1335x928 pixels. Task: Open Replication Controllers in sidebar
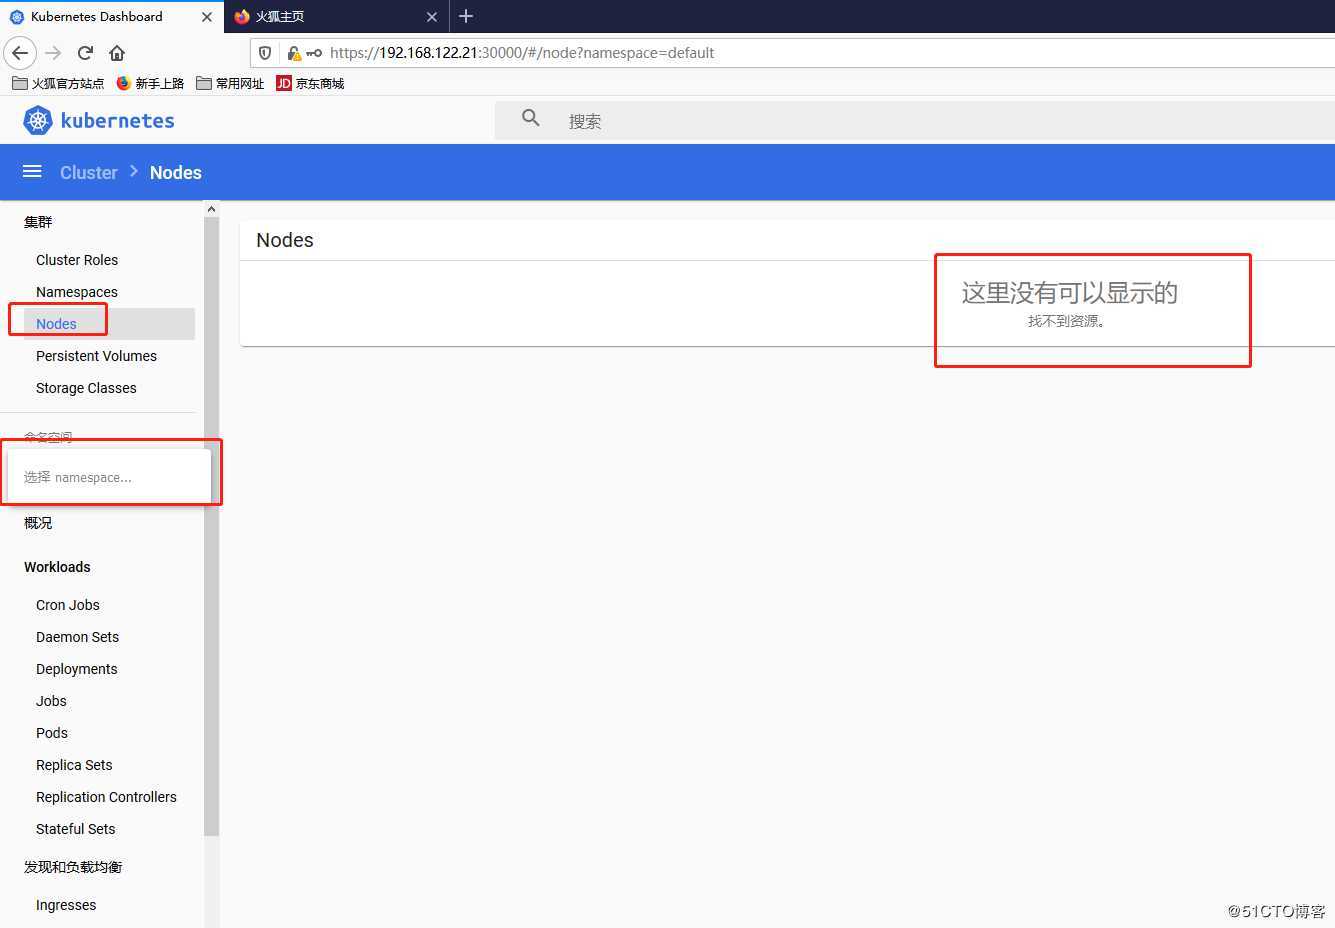click(106, 797)
